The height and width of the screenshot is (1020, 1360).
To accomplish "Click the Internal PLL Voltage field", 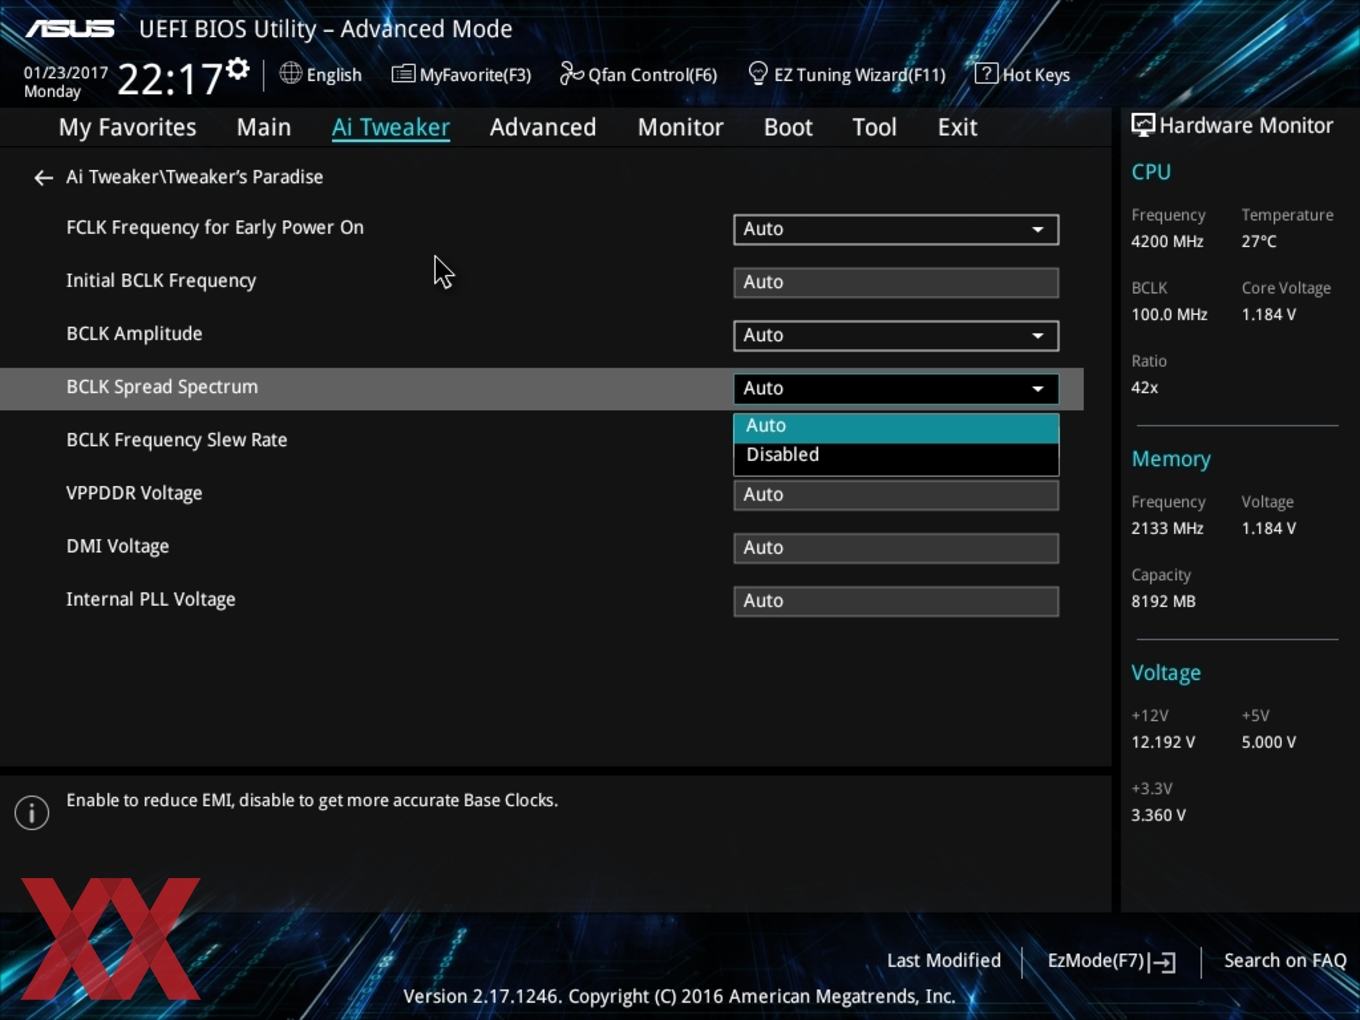I will (x=896, y=600).
